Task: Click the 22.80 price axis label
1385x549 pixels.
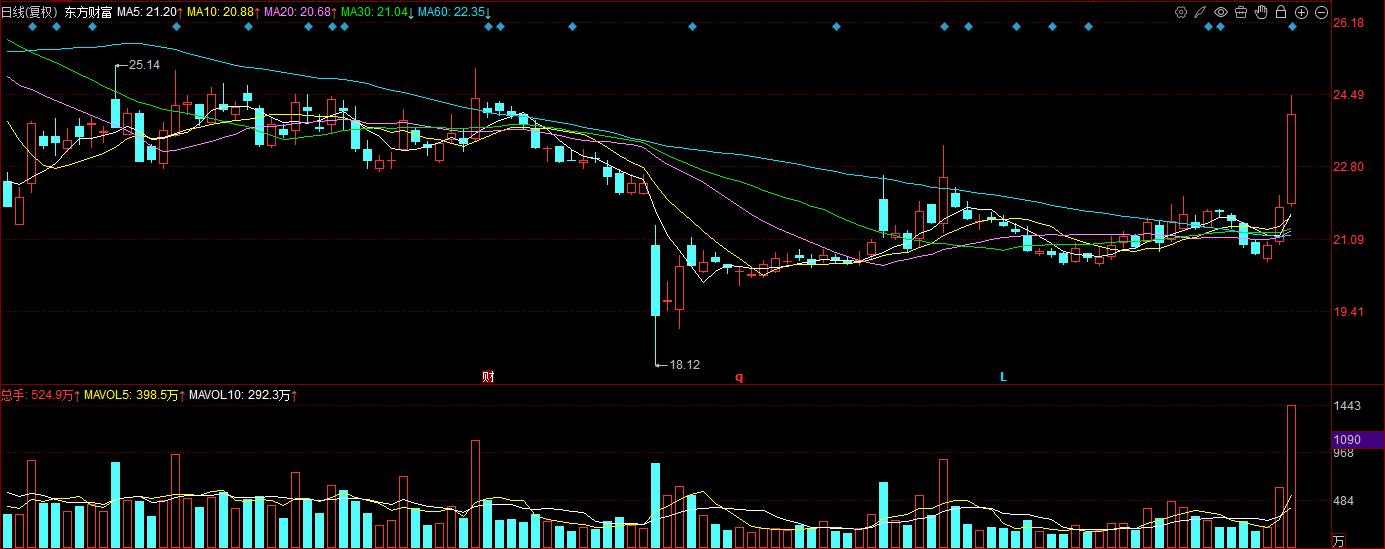Action: [x=1349, y=167]
